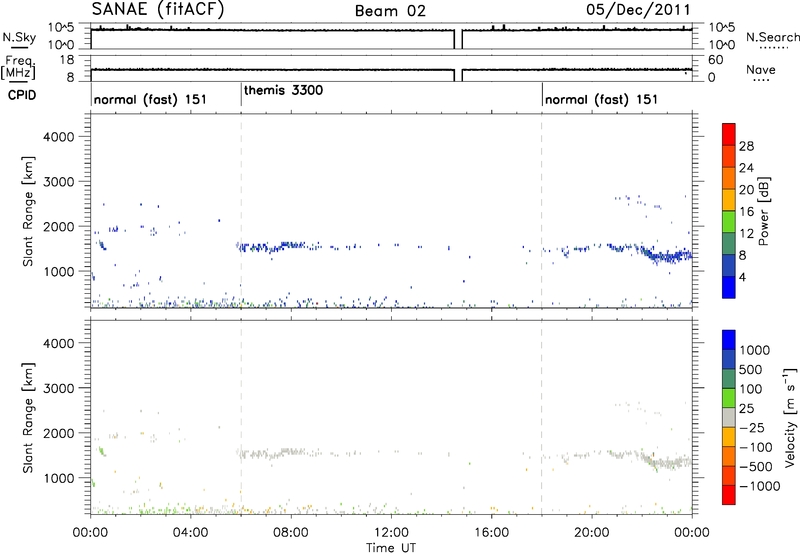The width and height of the screenshot is (800, 554).
Task: Select the orange 20–24 dB Power colorbar segment
Action: coord(729,178)
